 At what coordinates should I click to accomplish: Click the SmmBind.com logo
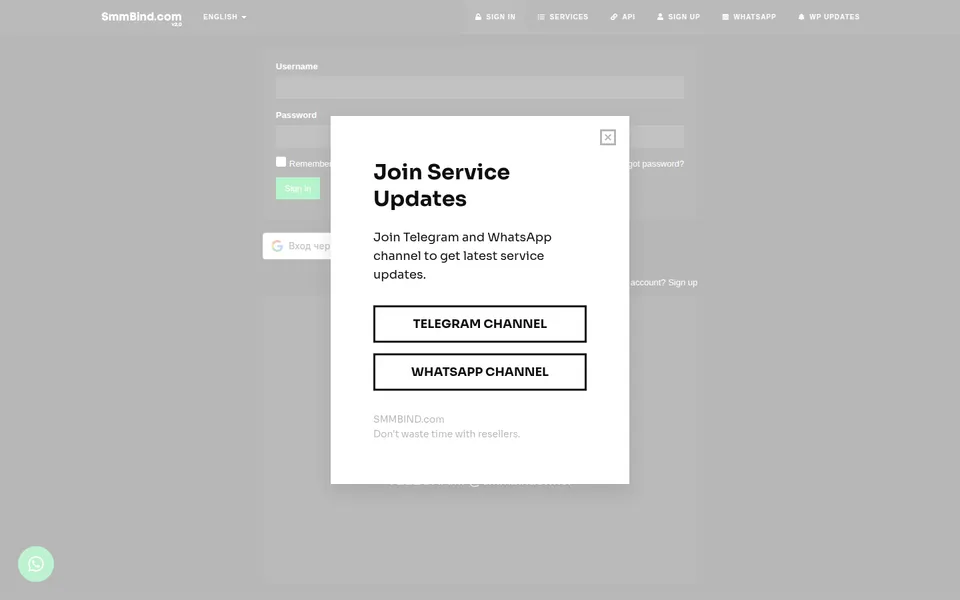coord(141,18)
